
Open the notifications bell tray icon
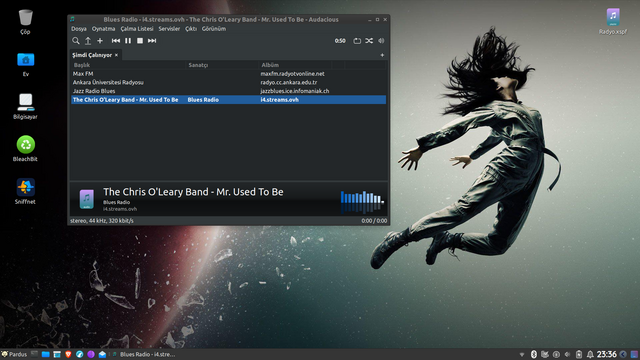[x=590, y=354]
